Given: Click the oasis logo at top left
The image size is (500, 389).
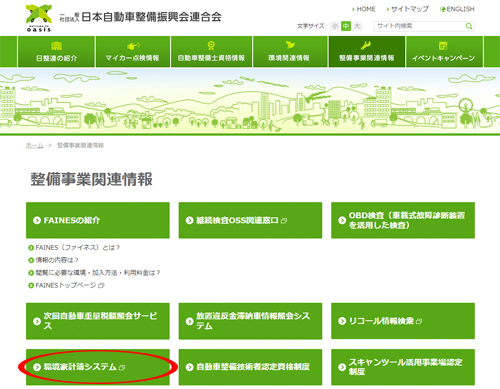Looking at the screenshot, I should 39,18.
